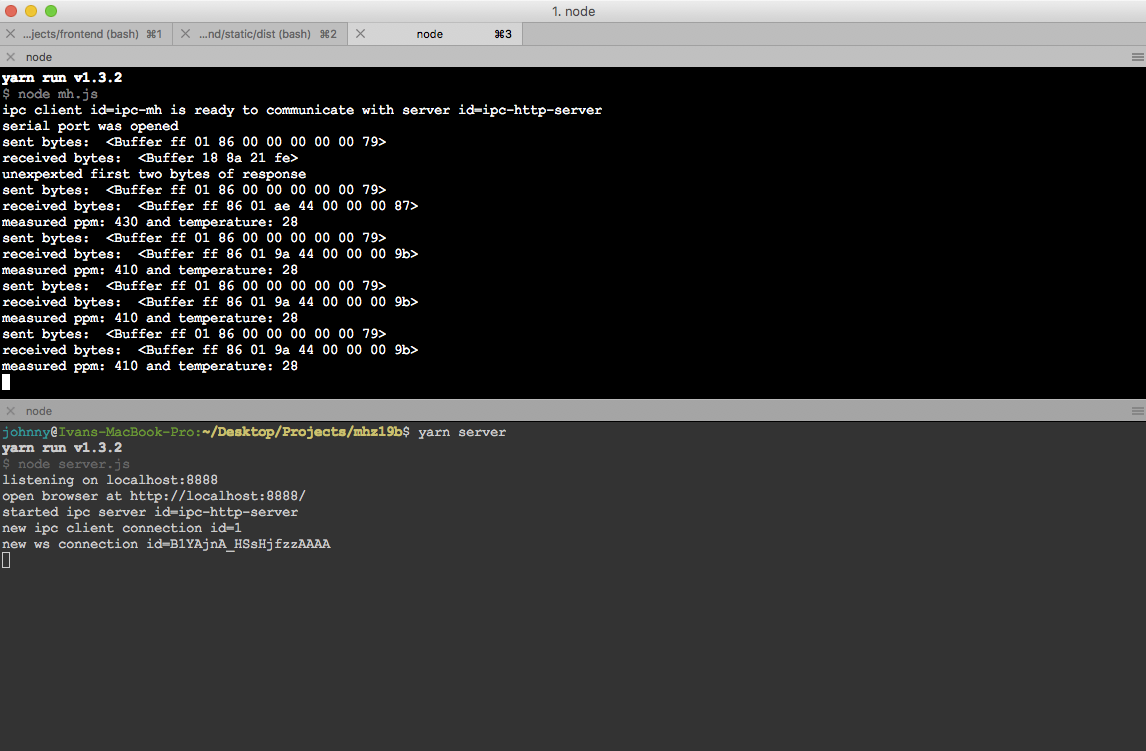
Task: Click 'yarn run v1.3.2' in upper pane
Action: [x=62, y=77]
